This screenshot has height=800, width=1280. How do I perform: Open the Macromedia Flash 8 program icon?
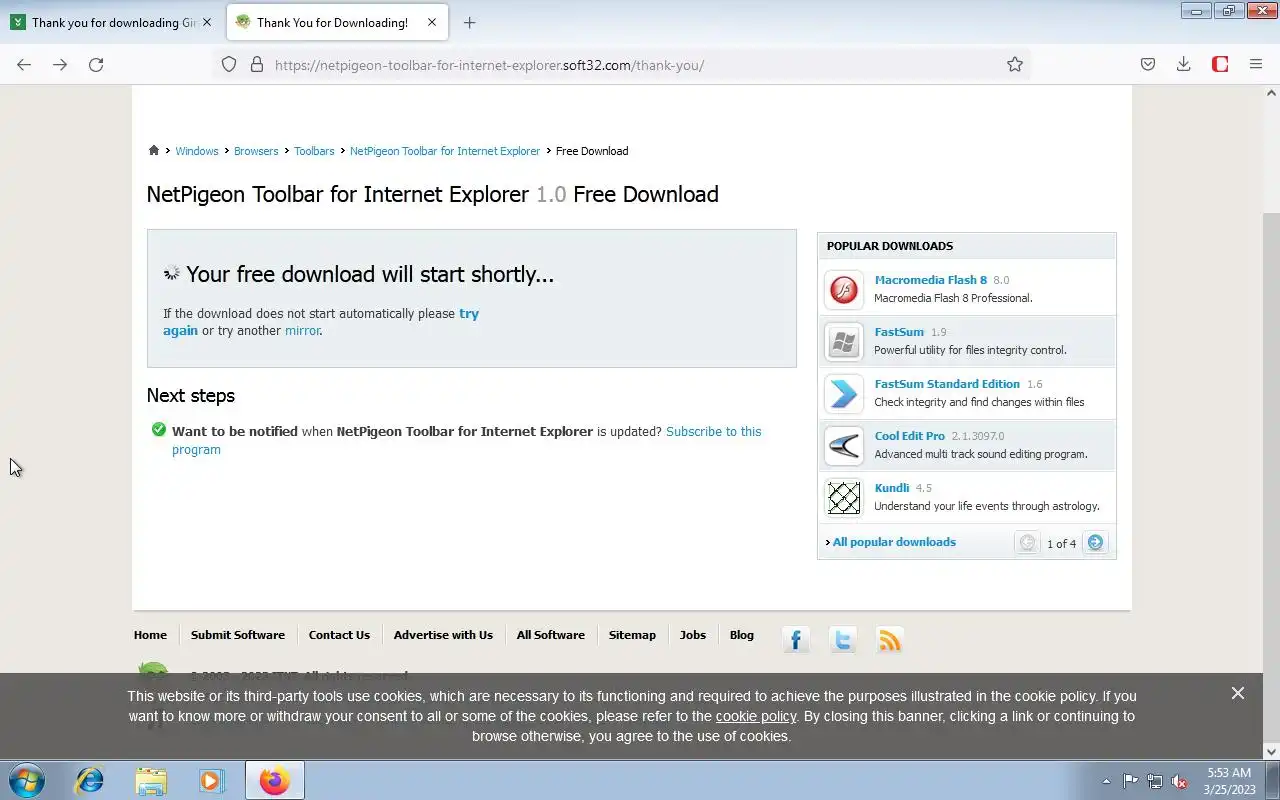pos(844,290)
